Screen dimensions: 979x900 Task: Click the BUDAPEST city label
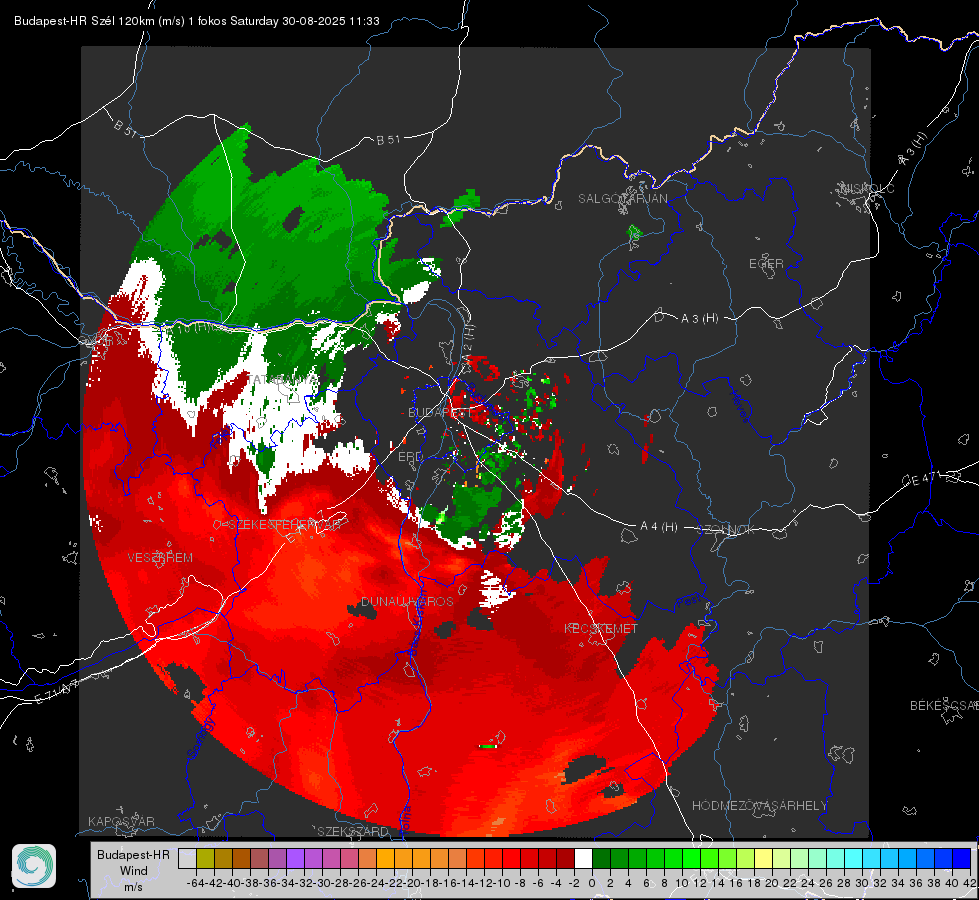tap(440, 413)
